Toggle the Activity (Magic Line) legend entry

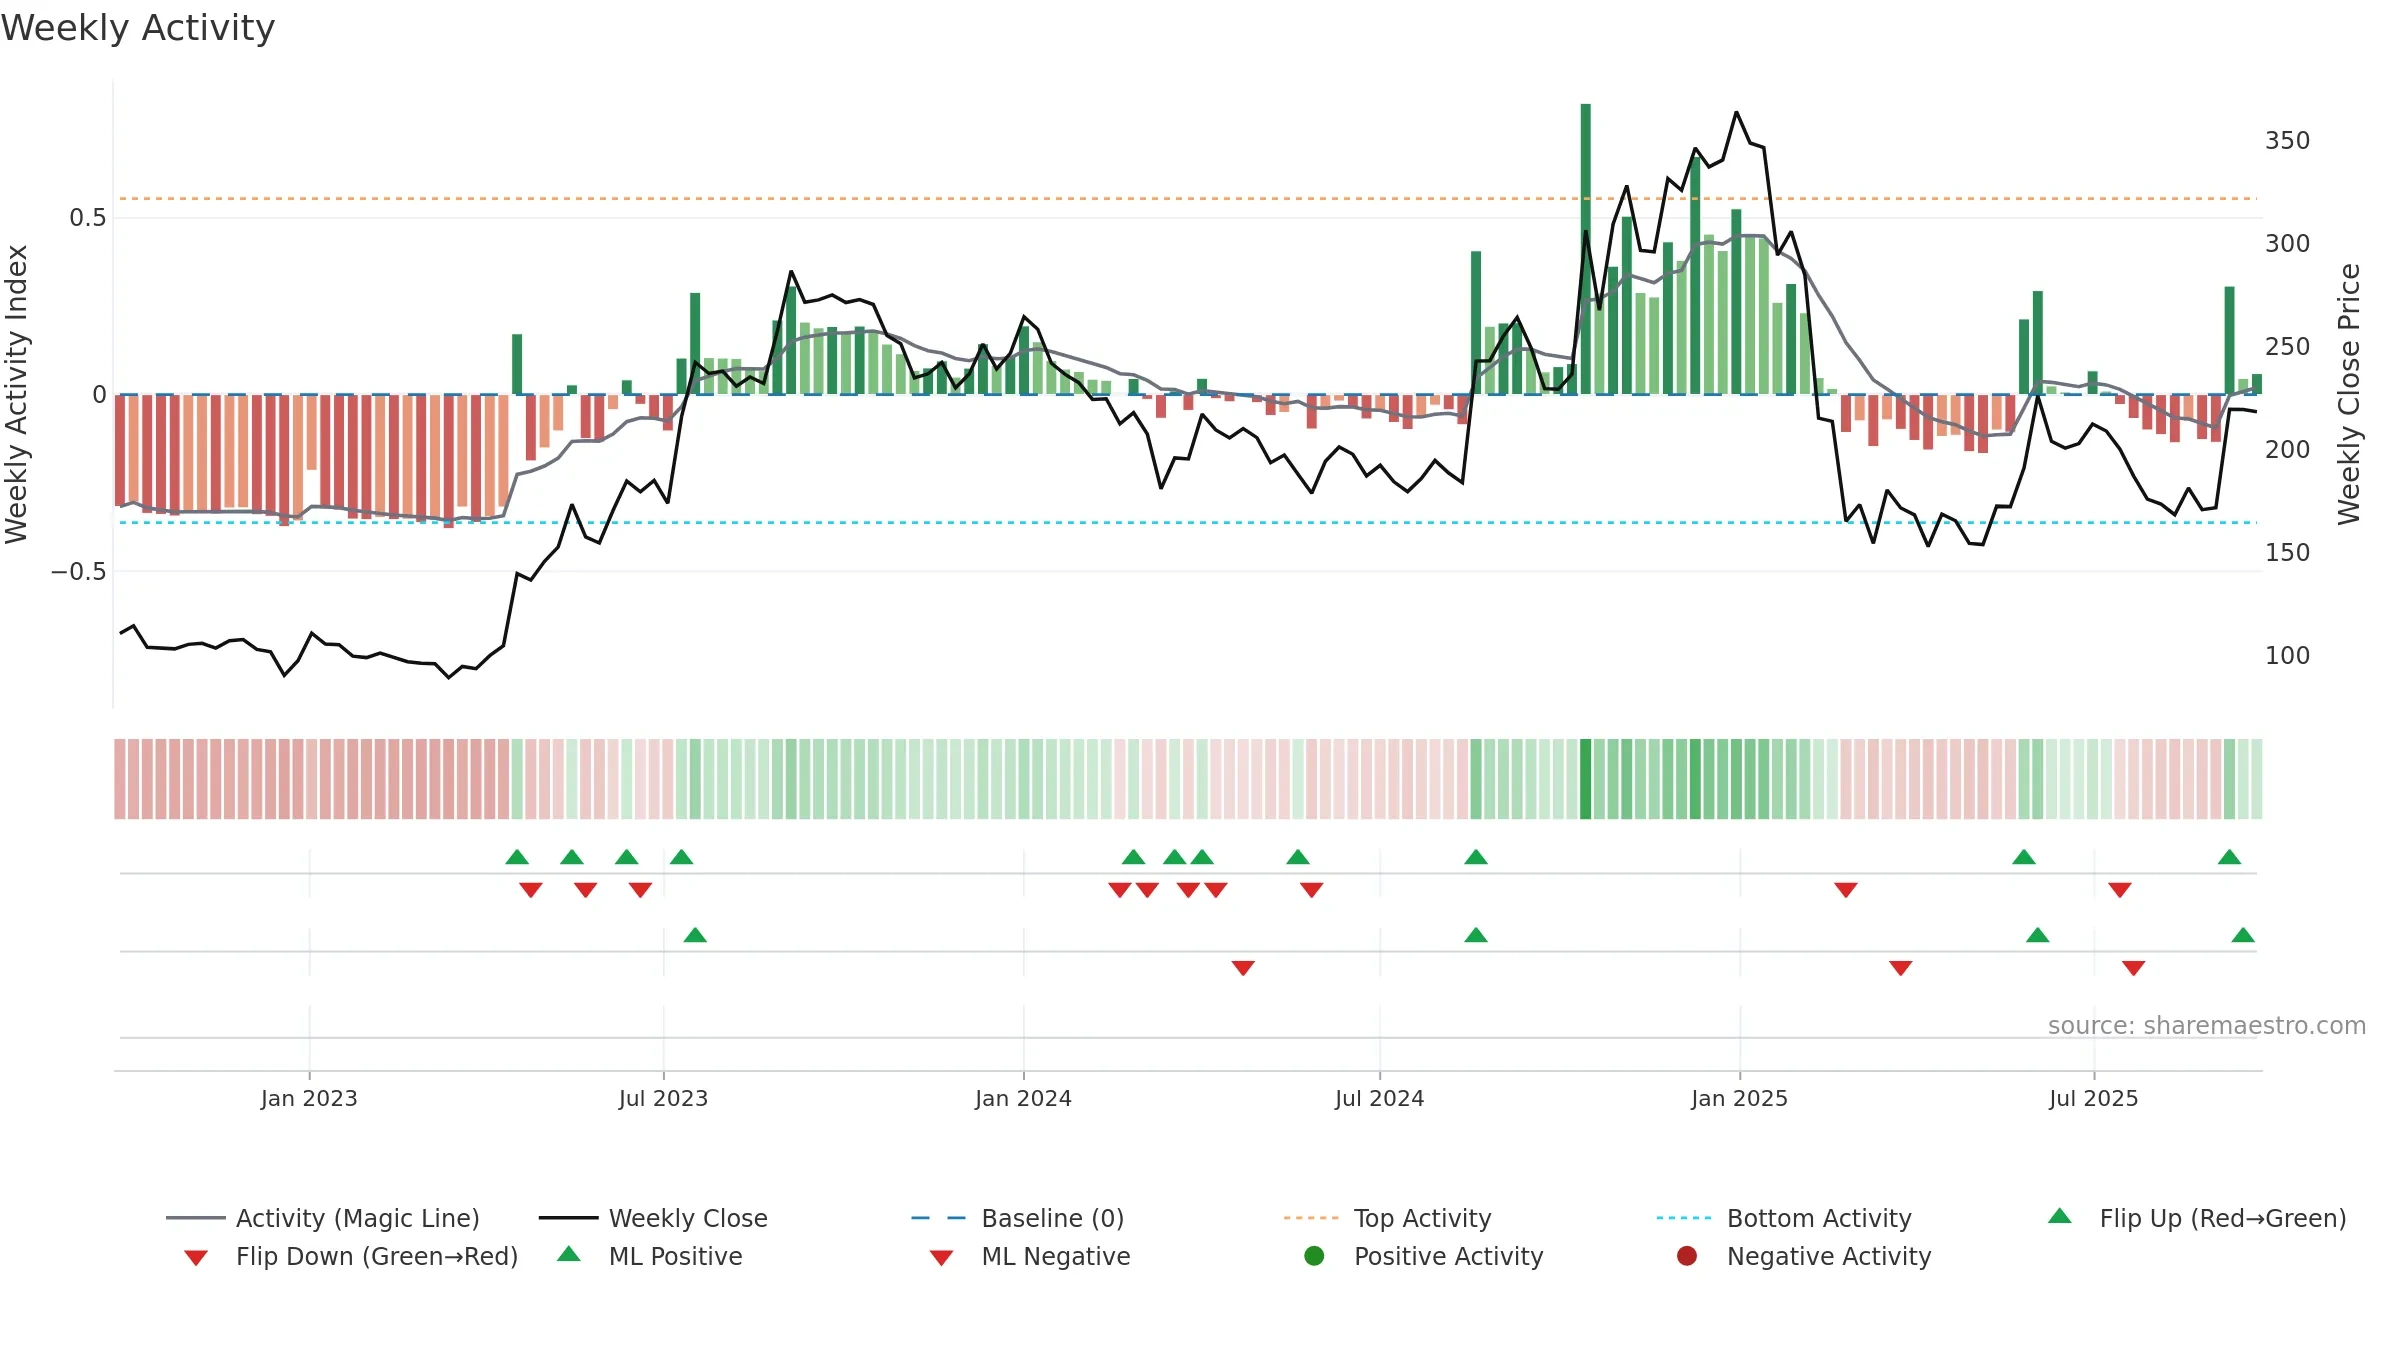click(x=323, y=1218)
